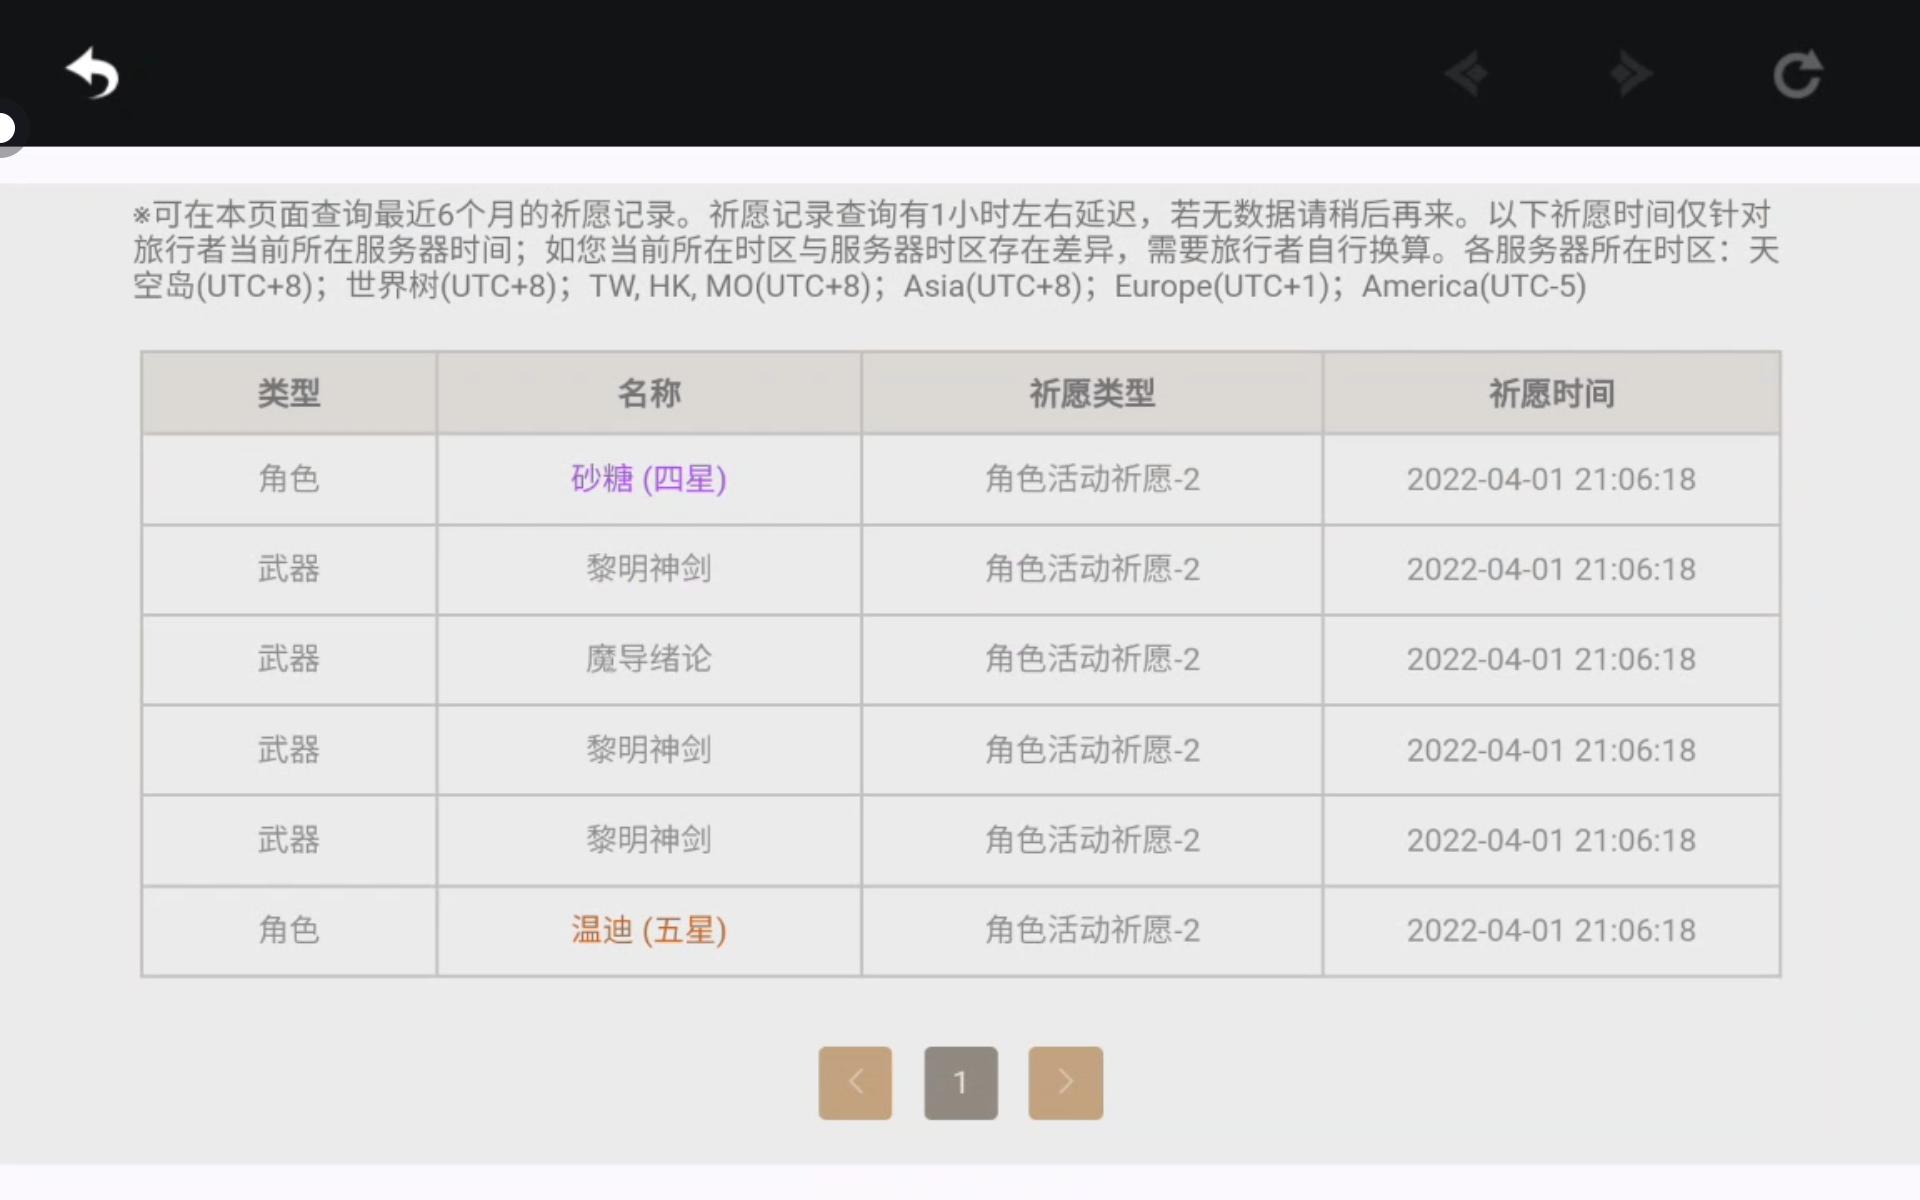Click the browser forward navigation icon

point(1631,74)
